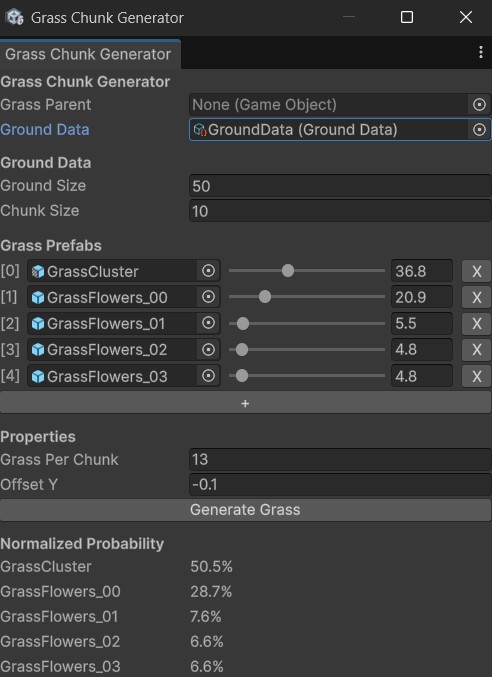Click the Chunk Size label
This screenshot has width=492, height=677.
(40, 211)
